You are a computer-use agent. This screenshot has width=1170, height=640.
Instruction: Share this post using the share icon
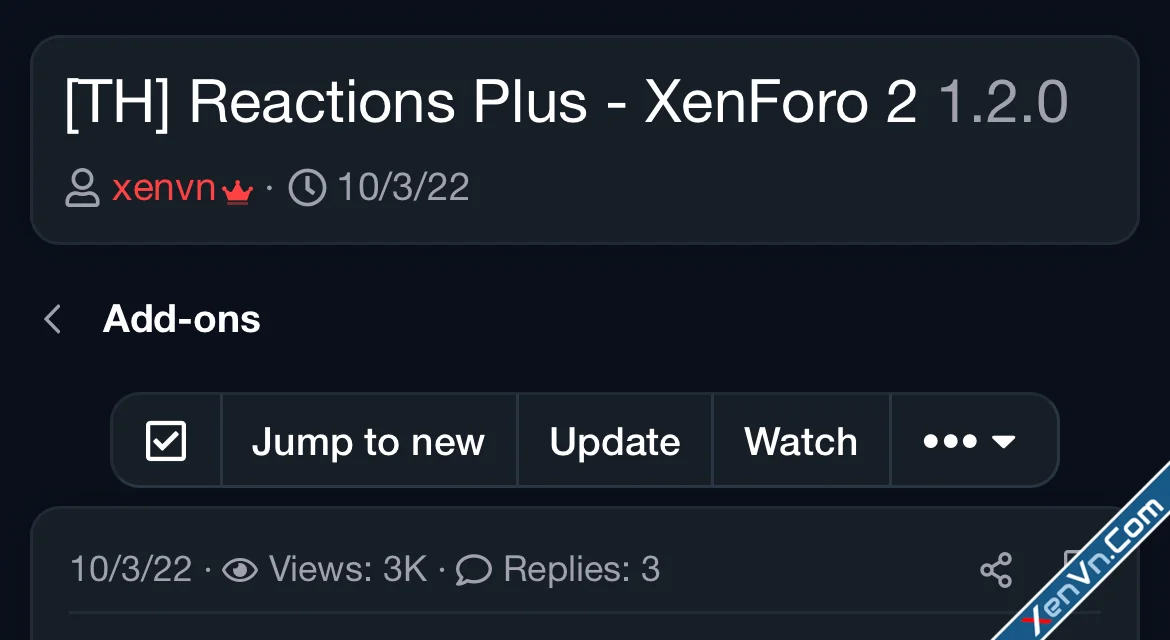pyautogui.click(x=996, y=570)
